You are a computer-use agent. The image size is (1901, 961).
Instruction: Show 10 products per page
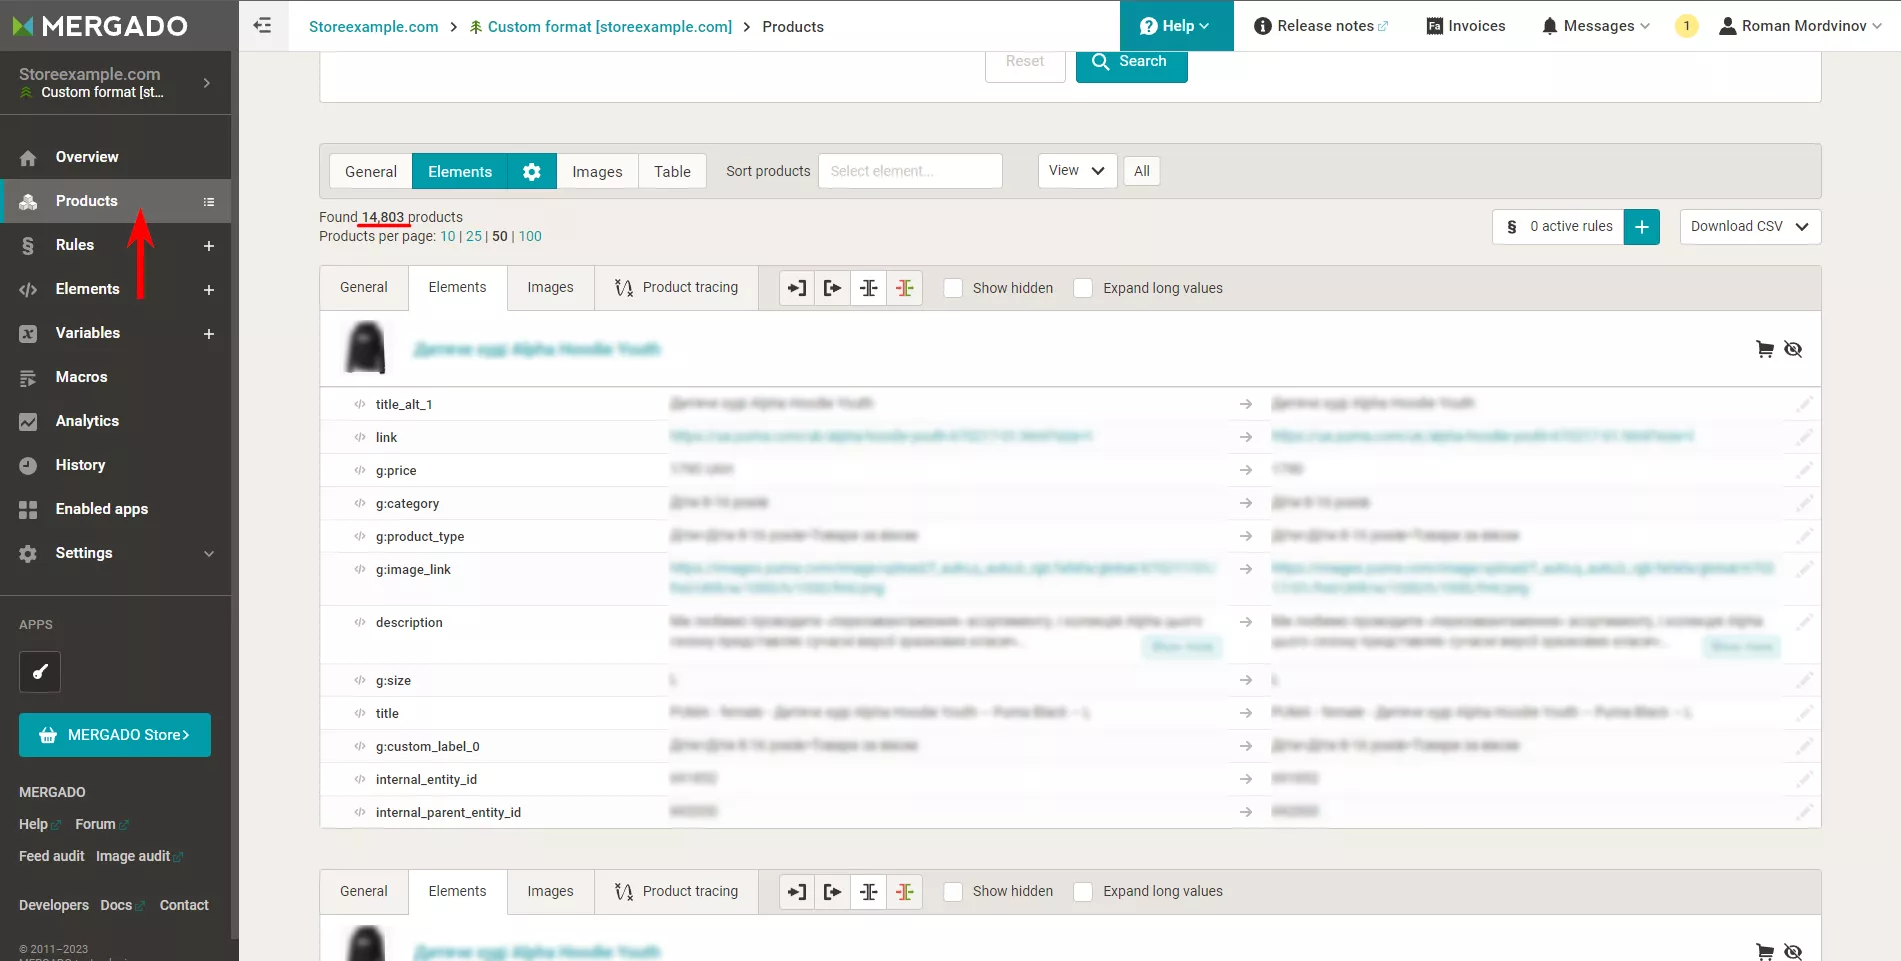pos(448,237)
